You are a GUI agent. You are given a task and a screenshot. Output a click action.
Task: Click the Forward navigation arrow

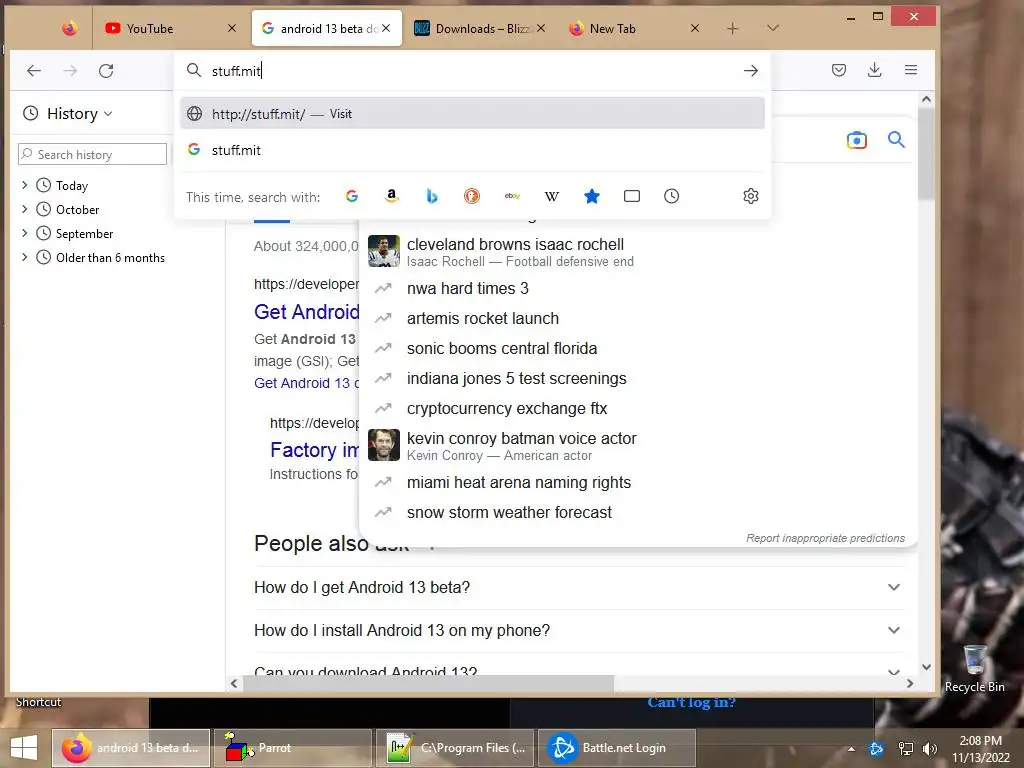pyautogui.click(x=70, y=71)
